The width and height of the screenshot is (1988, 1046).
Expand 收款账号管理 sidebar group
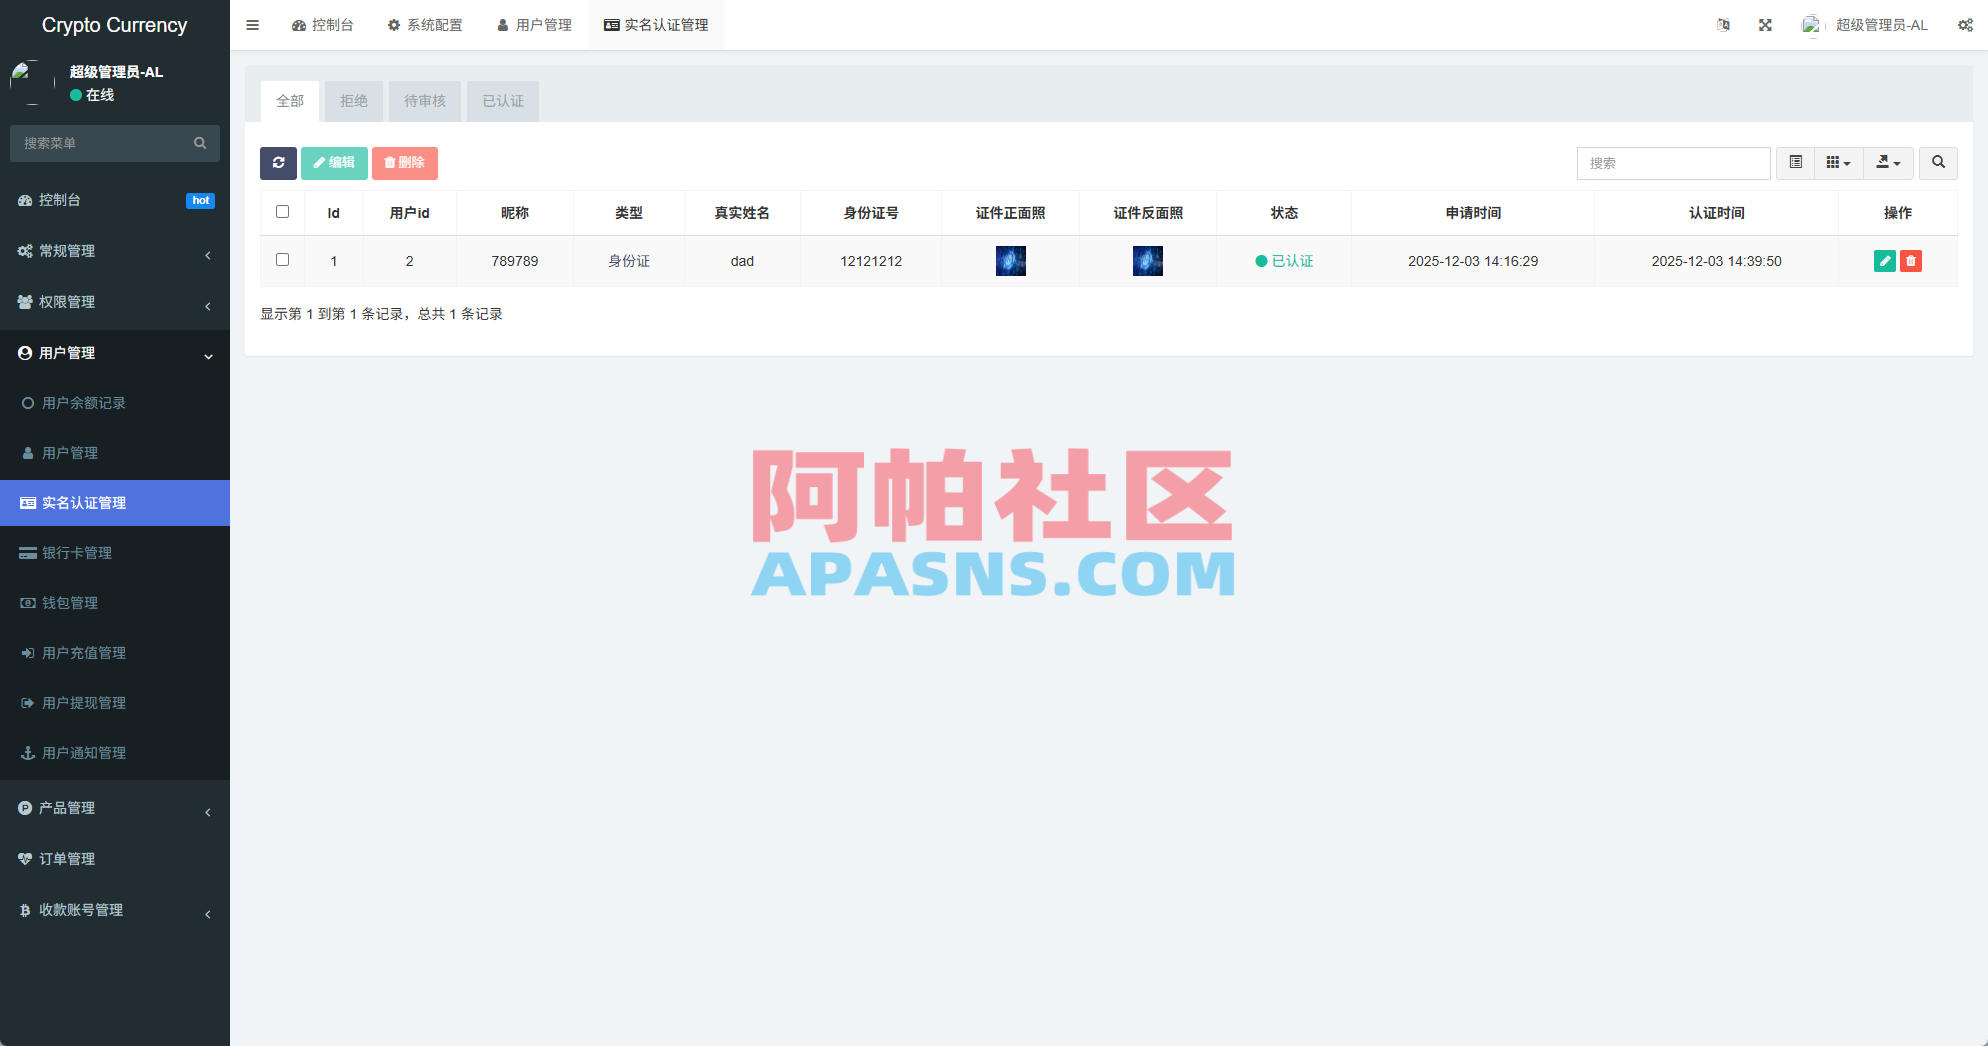115,910
